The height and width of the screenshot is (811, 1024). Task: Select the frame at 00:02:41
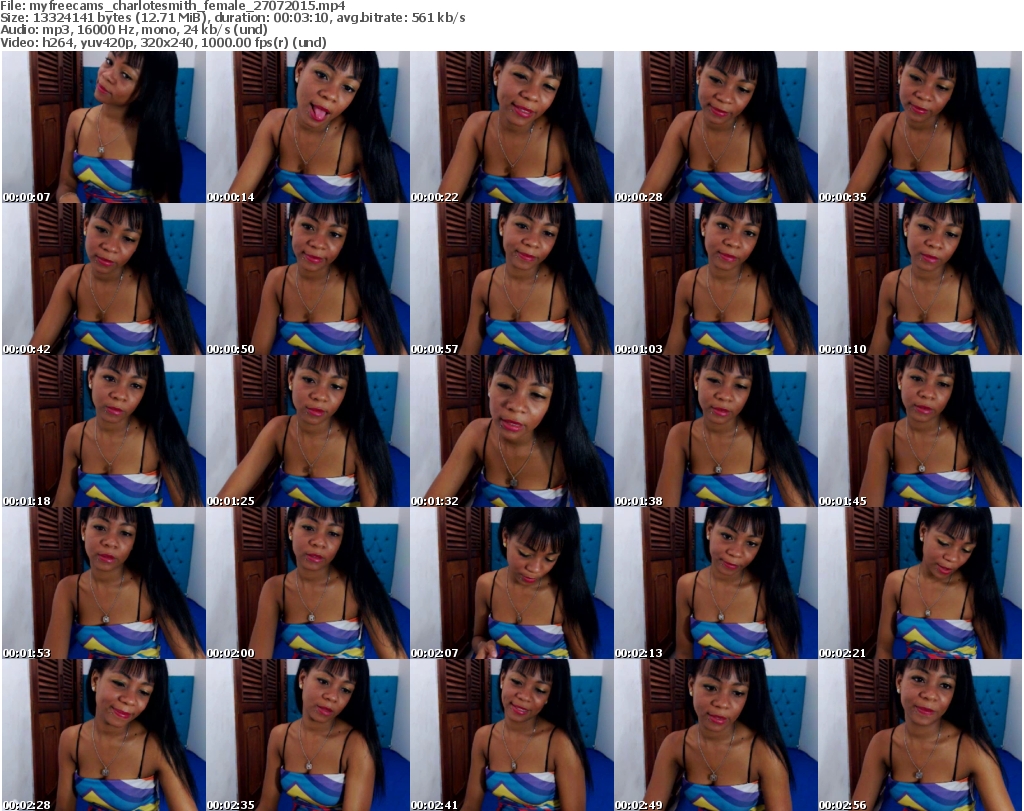click(511, 735)
